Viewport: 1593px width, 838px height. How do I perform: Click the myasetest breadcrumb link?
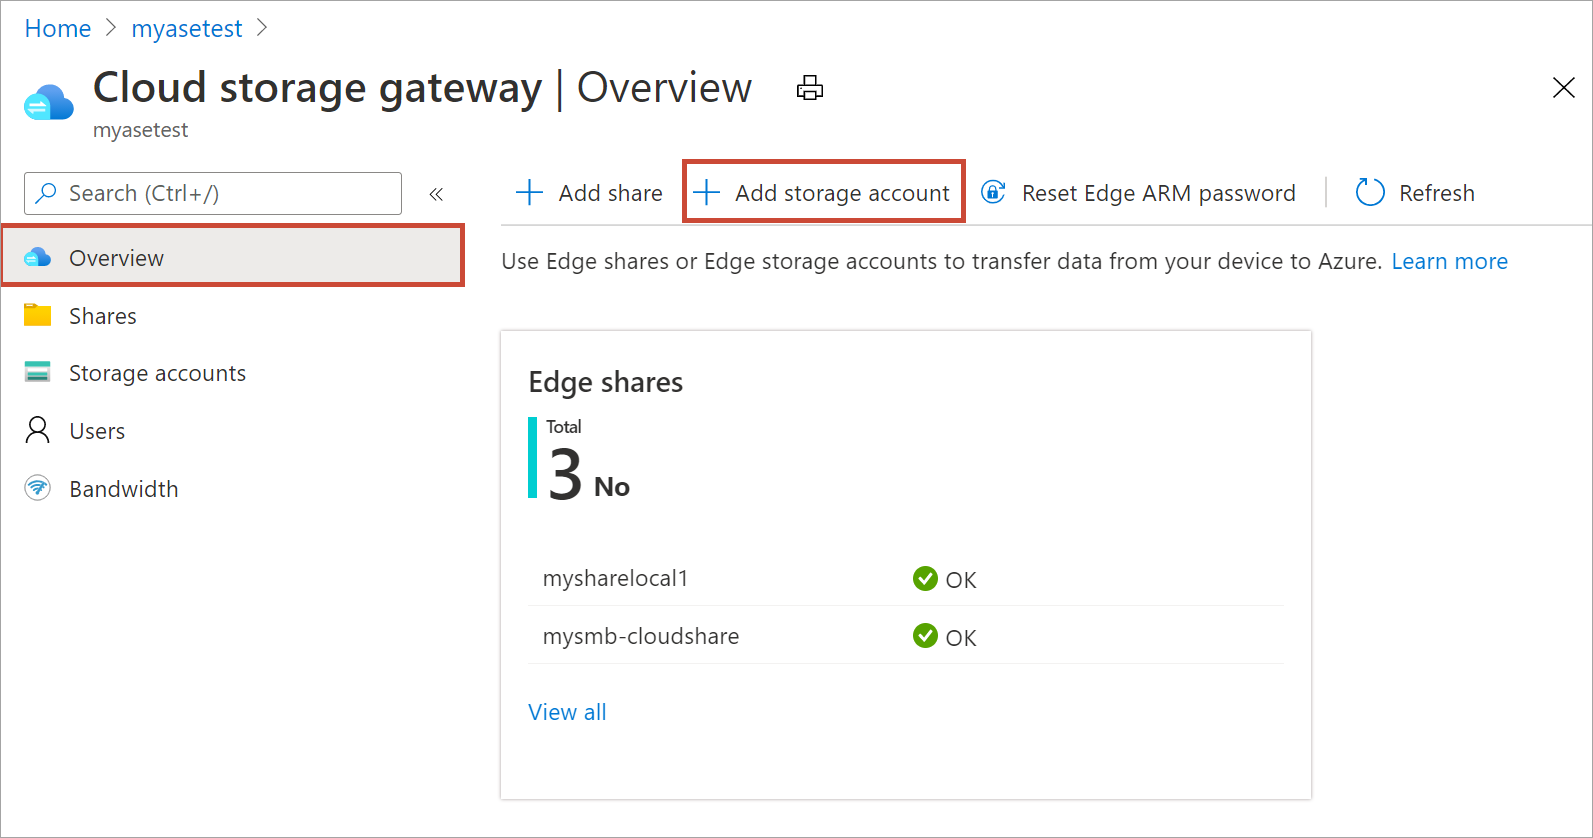(x=187, y=29)
